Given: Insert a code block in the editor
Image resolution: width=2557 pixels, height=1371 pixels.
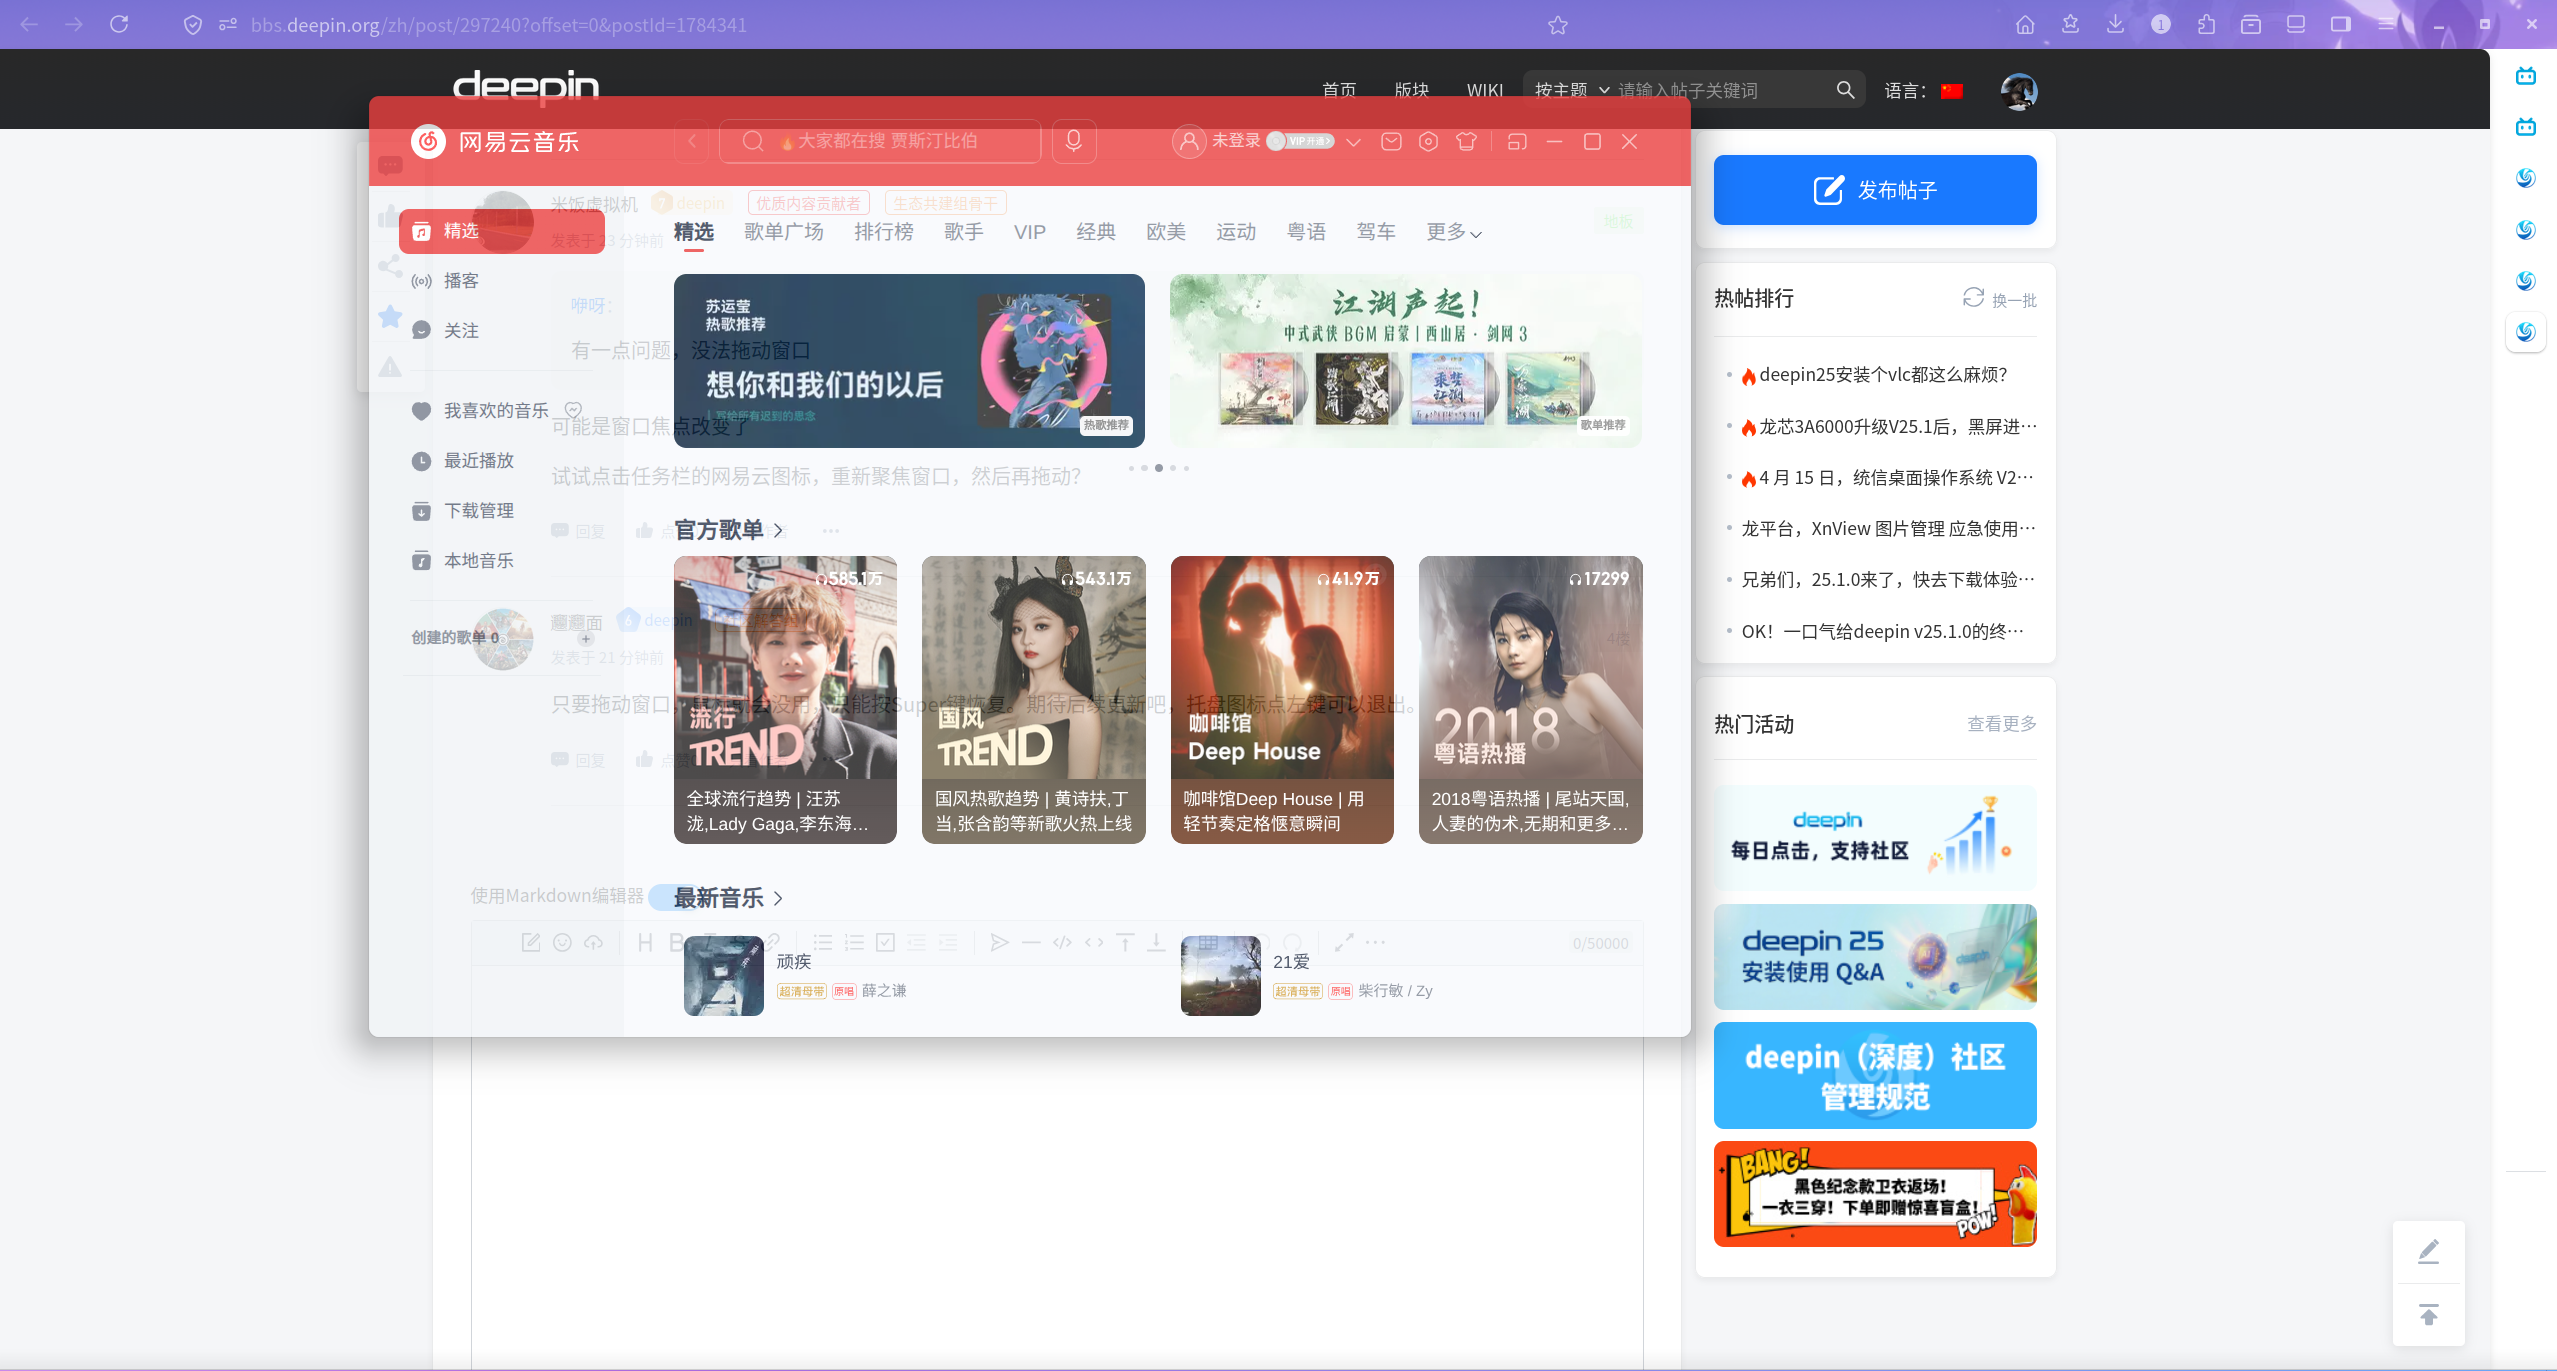Looking at the screenshot, I should [x=1062, y=942].
